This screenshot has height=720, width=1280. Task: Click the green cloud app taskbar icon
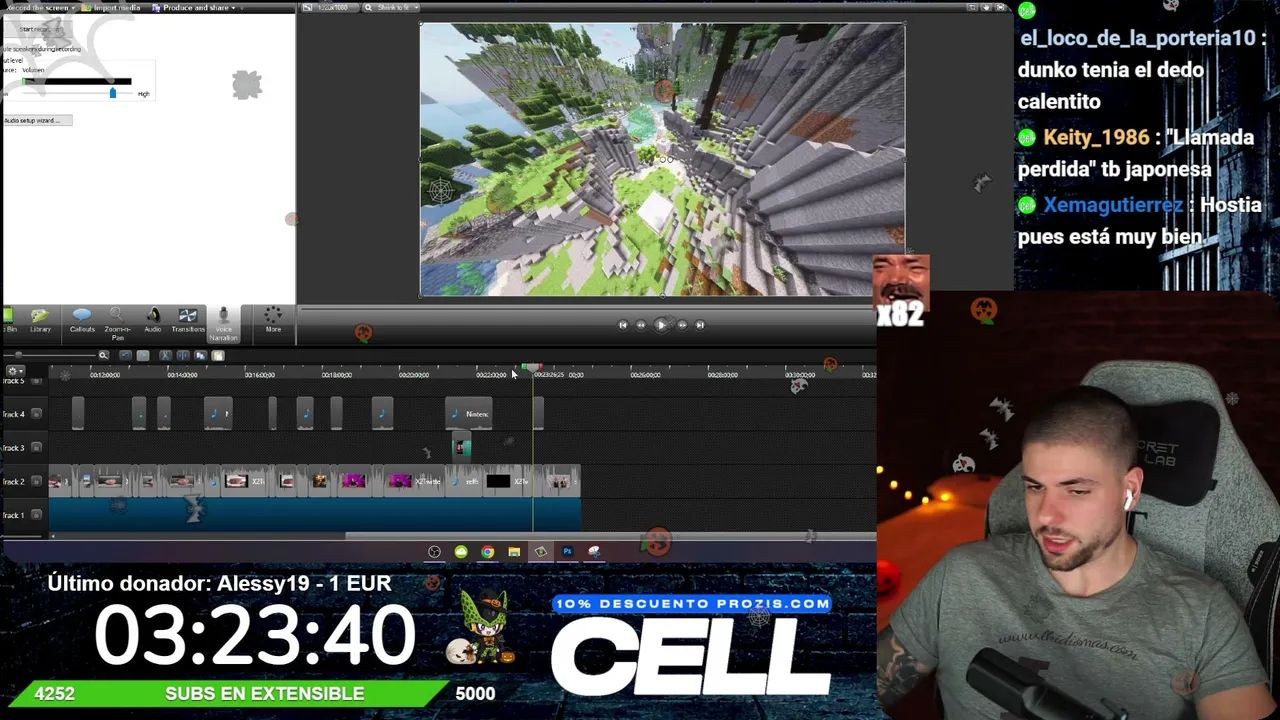coord(461,552)
